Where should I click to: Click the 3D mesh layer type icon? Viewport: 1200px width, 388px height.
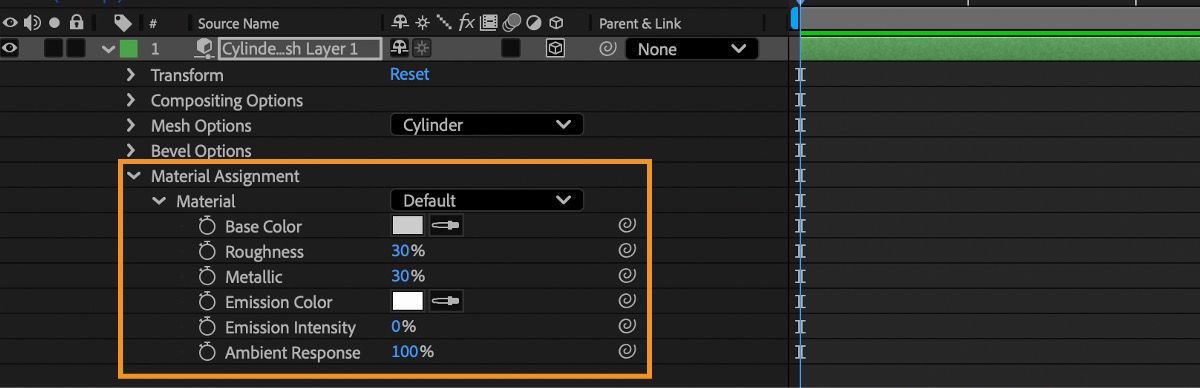(204, 48)
